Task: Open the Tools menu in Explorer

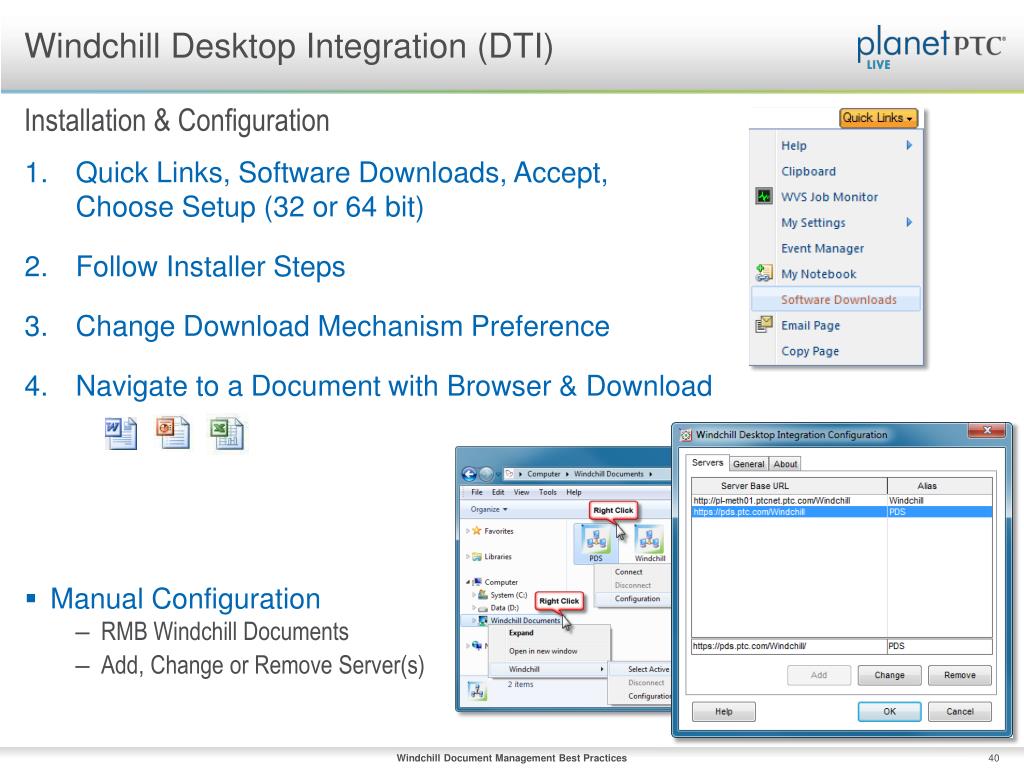Action: 548,492
